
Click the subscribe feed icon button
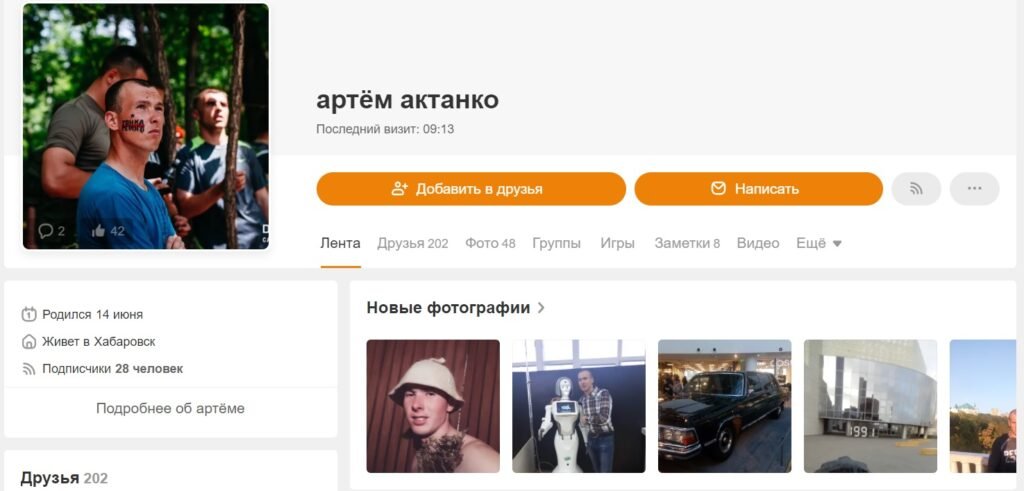(916, 189)
